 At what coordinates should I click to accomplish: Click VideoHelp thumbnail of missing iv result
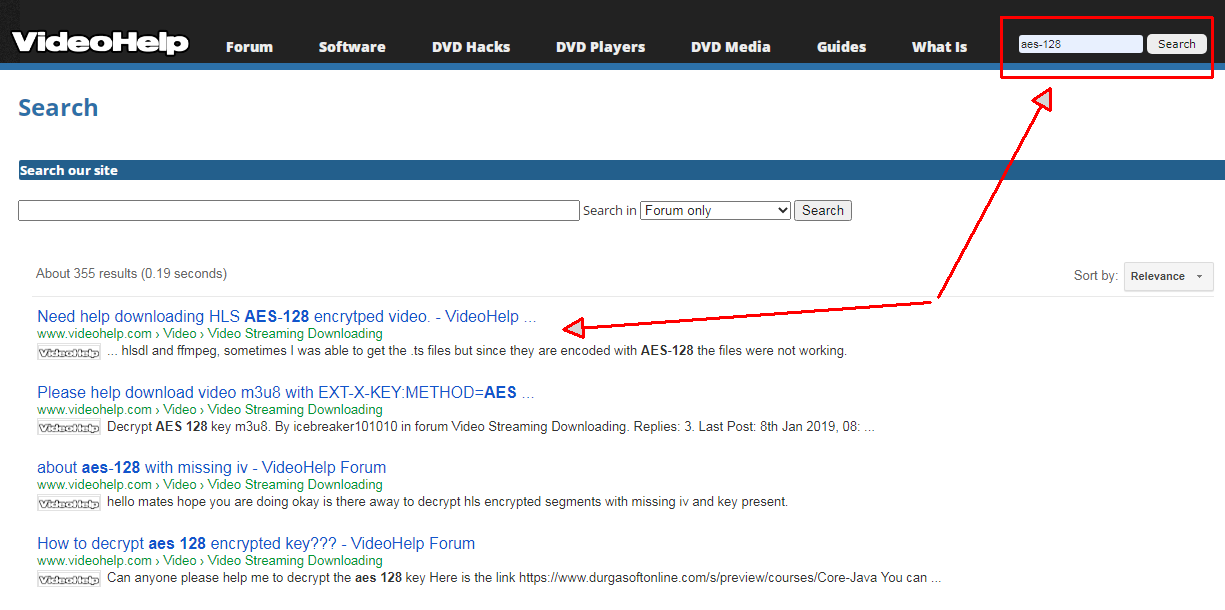pyautogui.click(x=69, y=503)
